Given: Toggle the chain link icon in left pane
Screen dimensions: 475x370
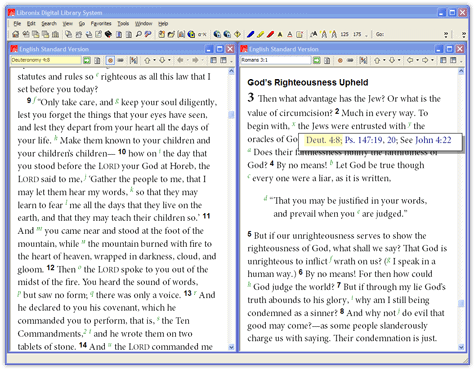Looking at the screenshot, I should pyautogui.click(x=121, y=60).
